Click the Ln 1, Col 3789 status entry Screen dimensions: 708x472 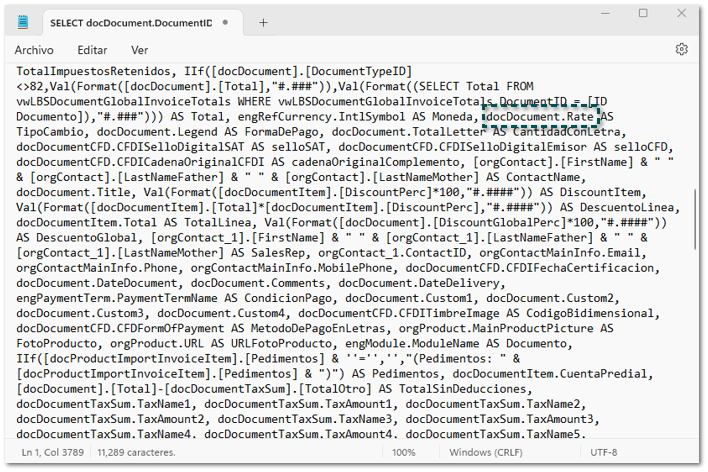point(53,452)
